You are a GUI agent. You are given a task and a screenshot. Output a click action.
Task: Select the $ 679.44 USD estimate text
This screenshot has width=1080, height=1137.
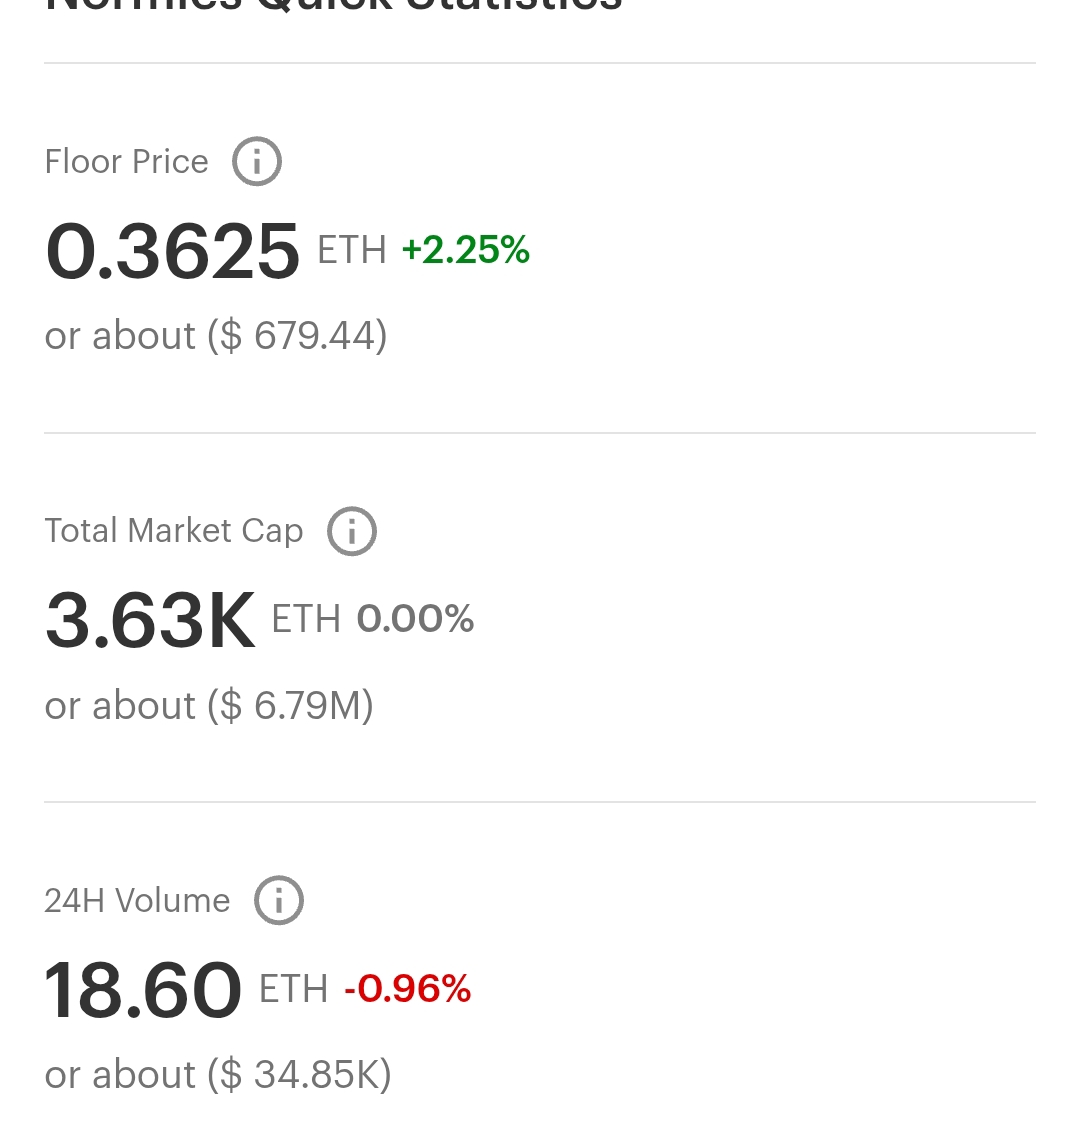pos(297,335)
